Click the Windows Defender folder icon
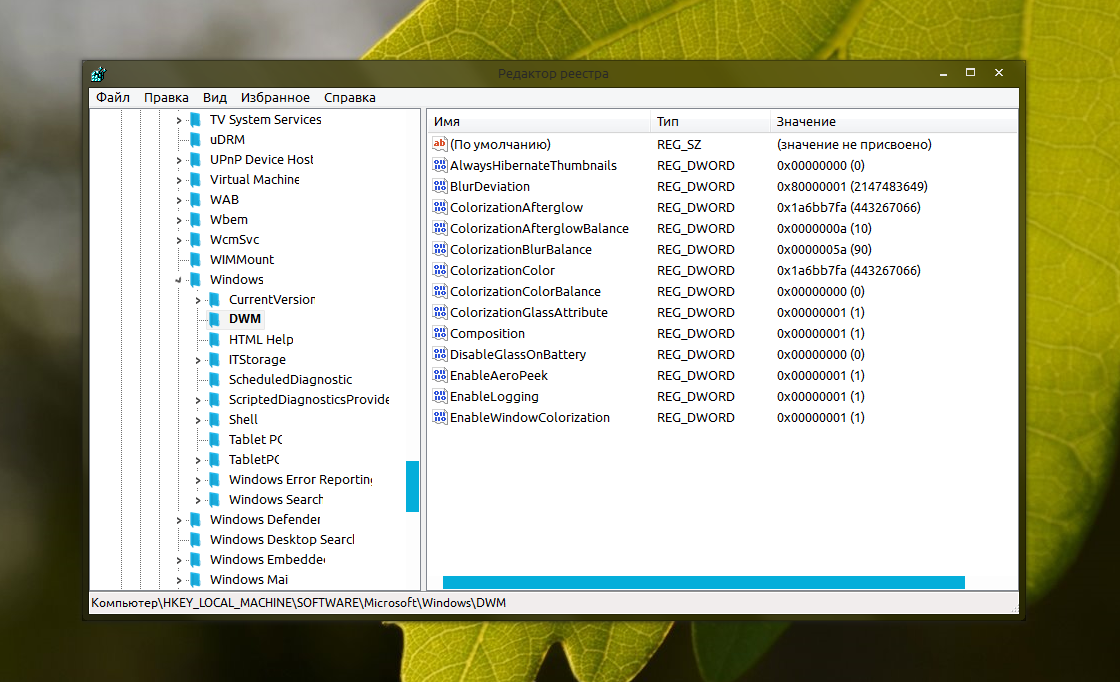 tap(195, 519)
